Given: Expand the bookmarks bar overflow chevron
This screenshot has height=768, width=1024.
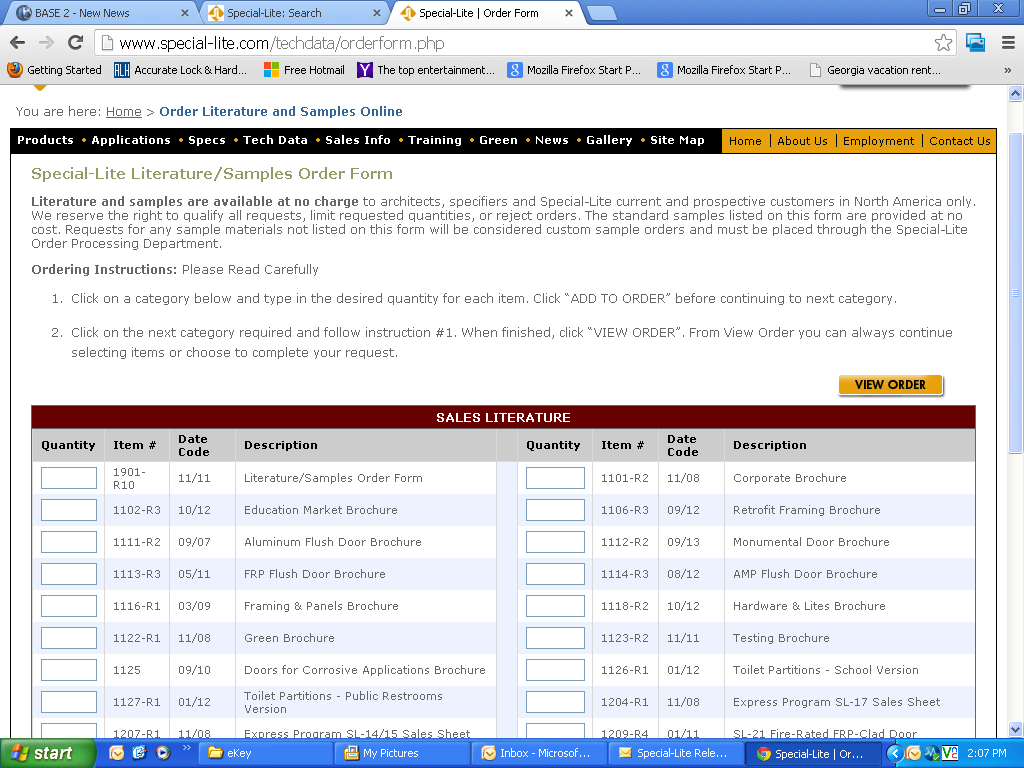Looking at the screenshot, I should (1008, 70).
